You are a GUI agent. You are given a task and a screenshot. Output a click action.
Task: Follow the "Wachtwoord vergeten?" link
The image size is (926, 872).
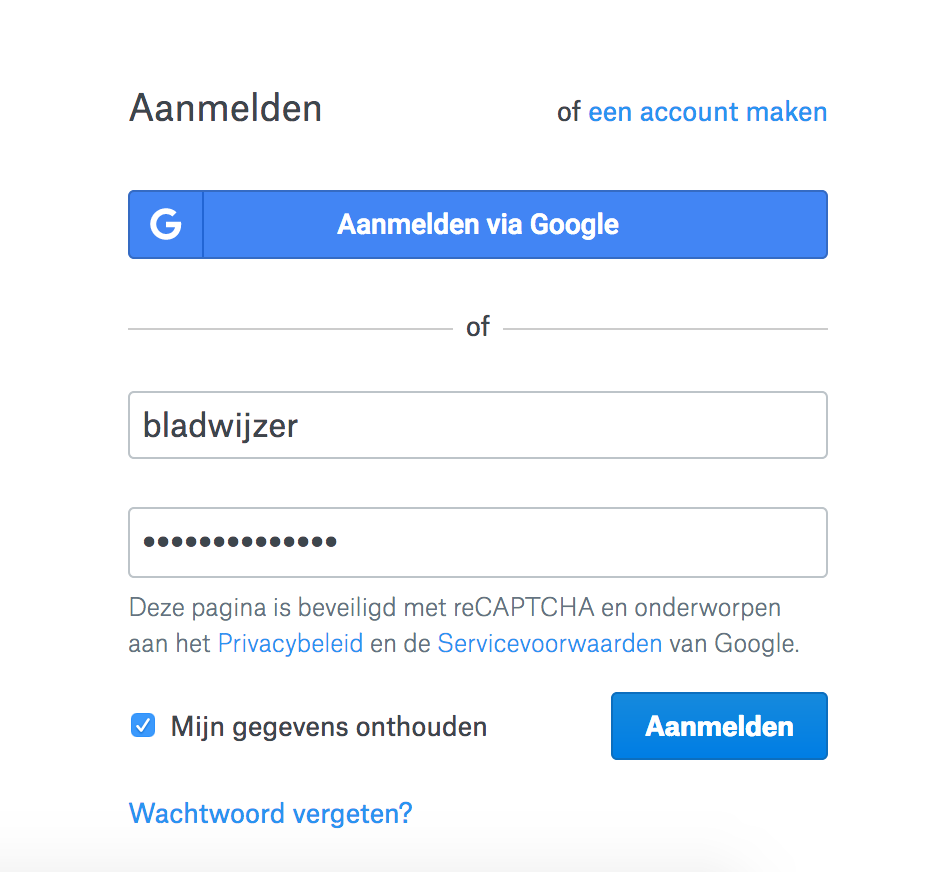(x=270, y=813)
